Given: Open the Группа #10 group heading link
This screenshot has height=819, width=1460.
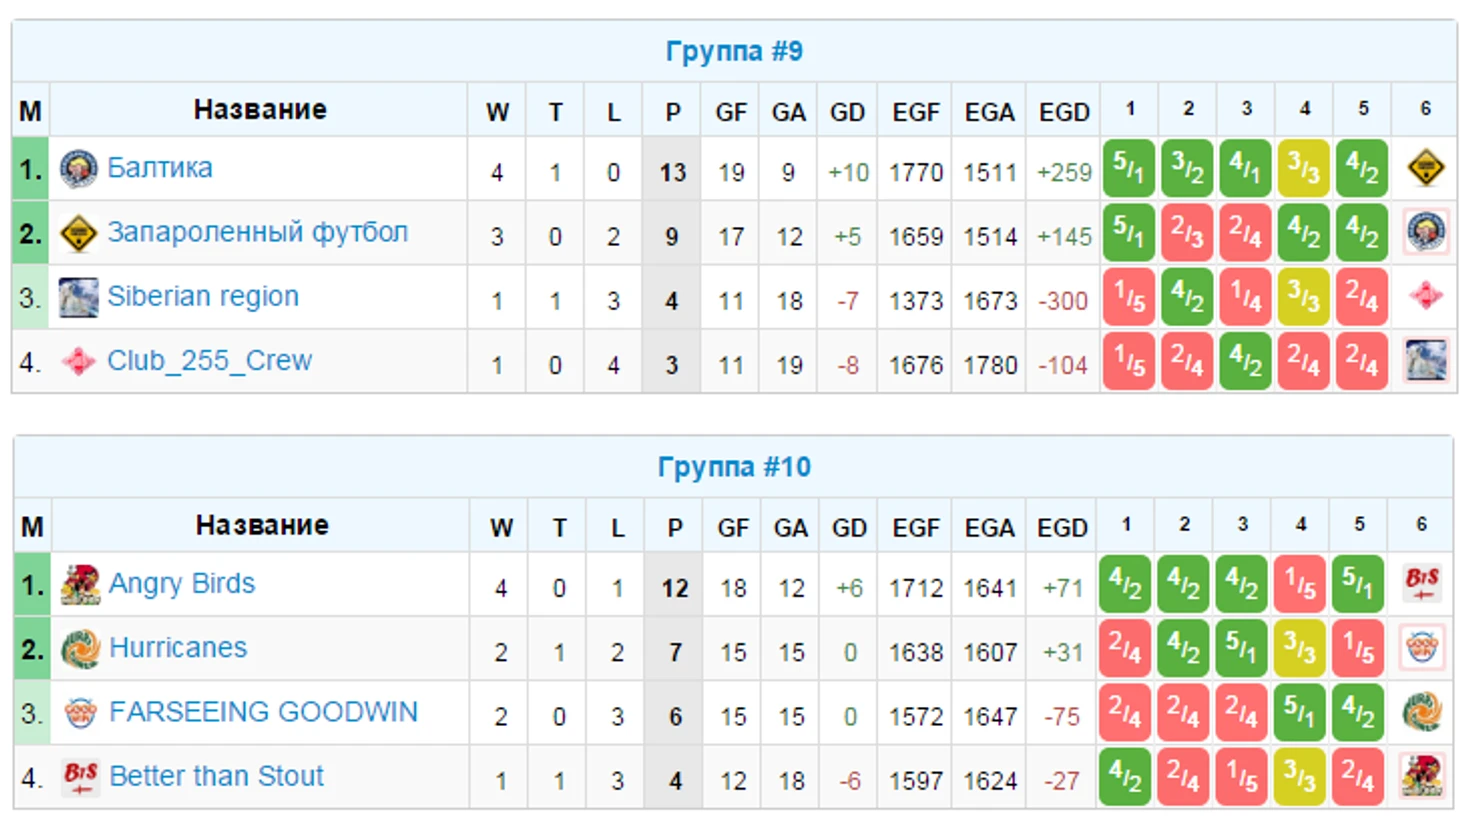Looking at the screenshot, I should (x=734, y=467).
